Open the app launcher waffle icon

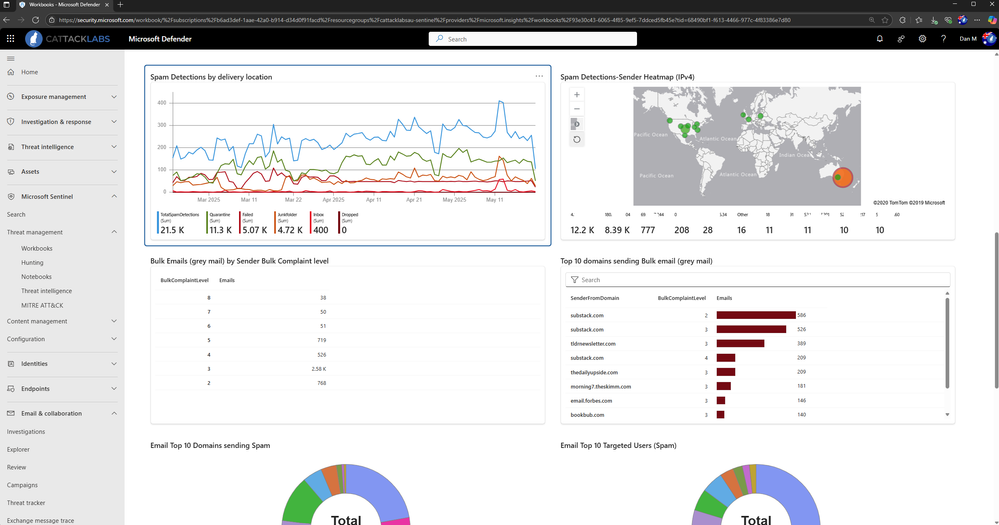10,39
